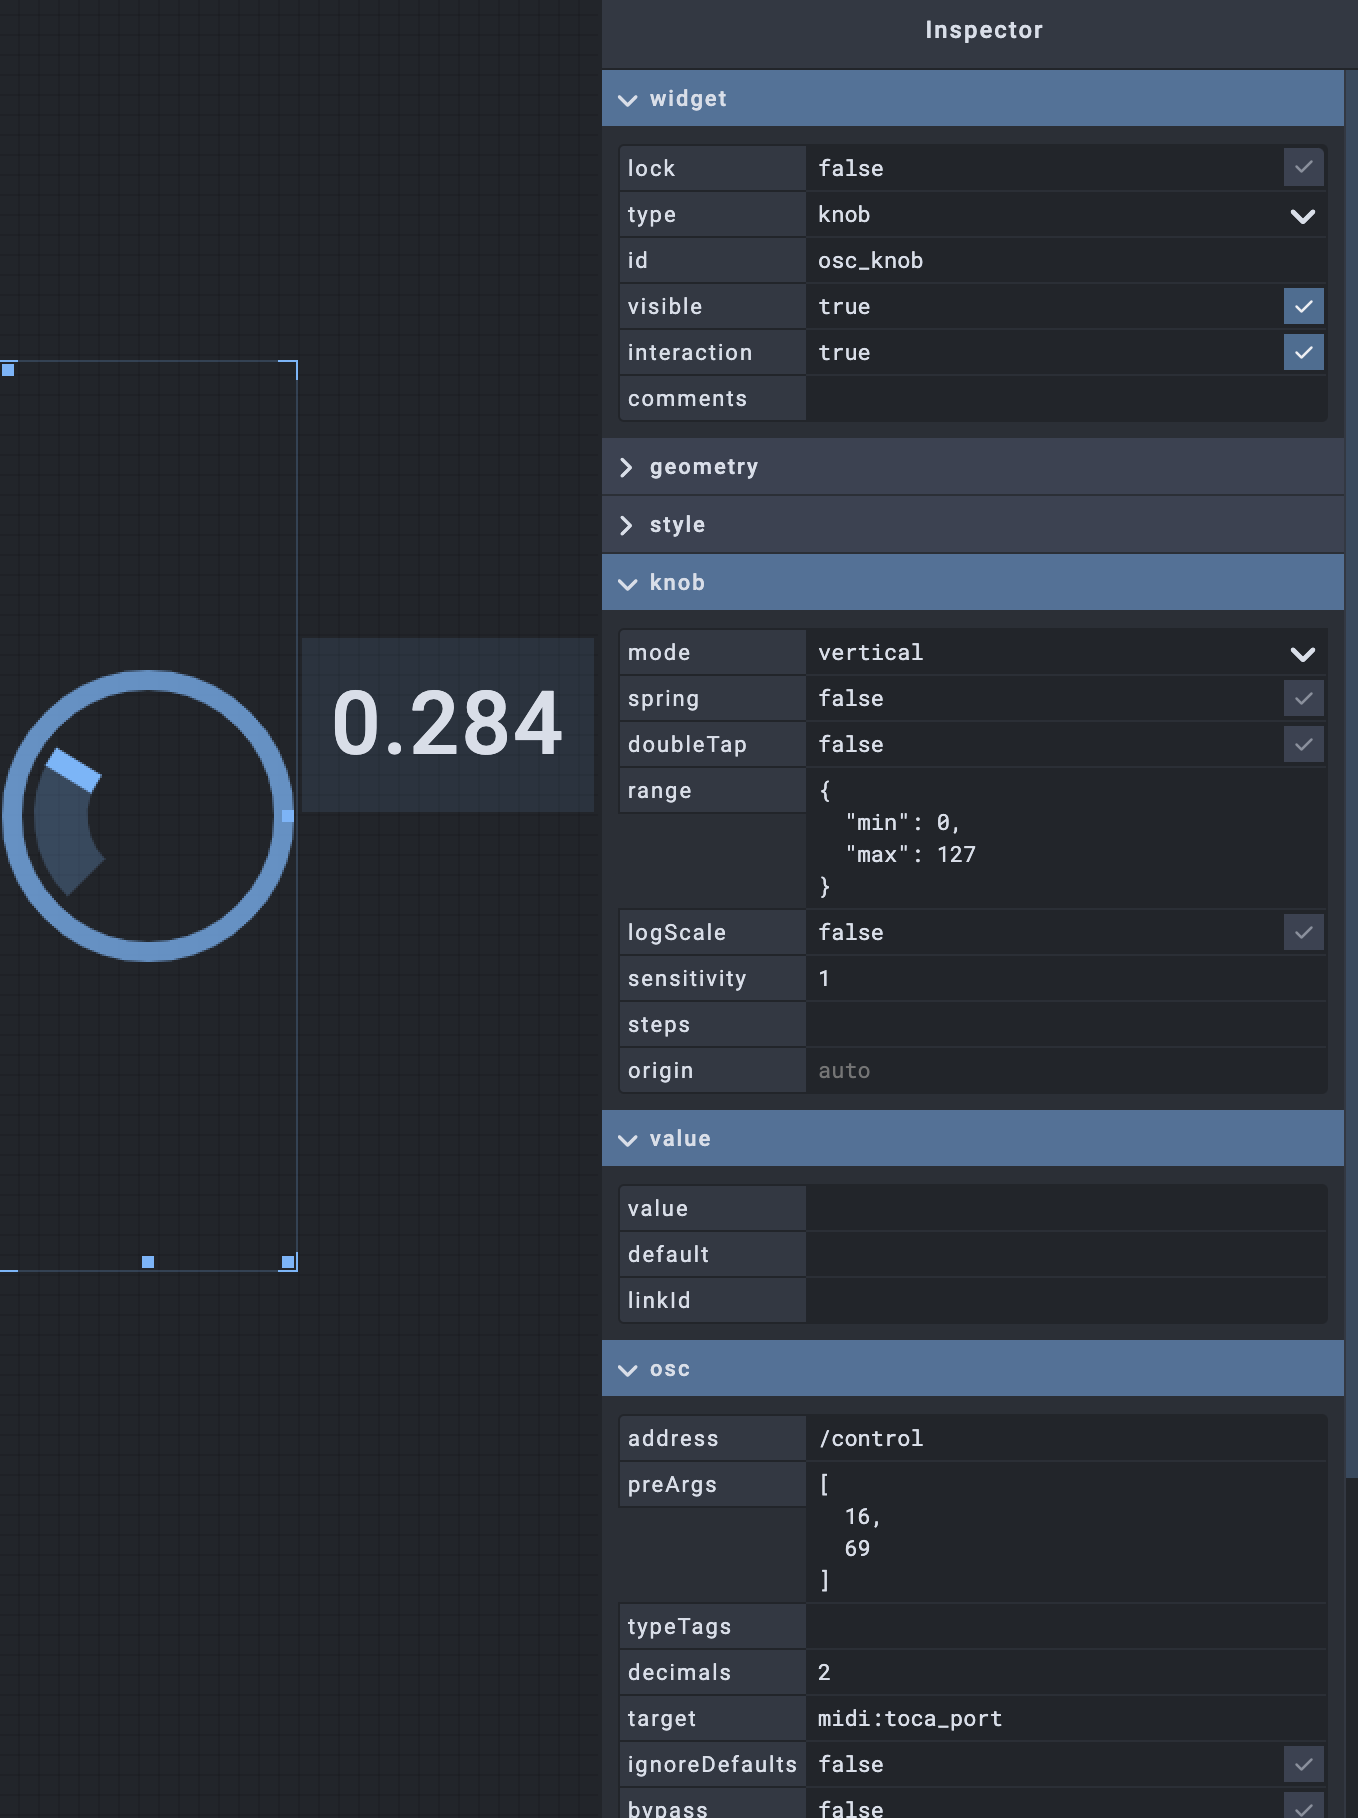Edit the preArgs array field

click(1066, 1532)
